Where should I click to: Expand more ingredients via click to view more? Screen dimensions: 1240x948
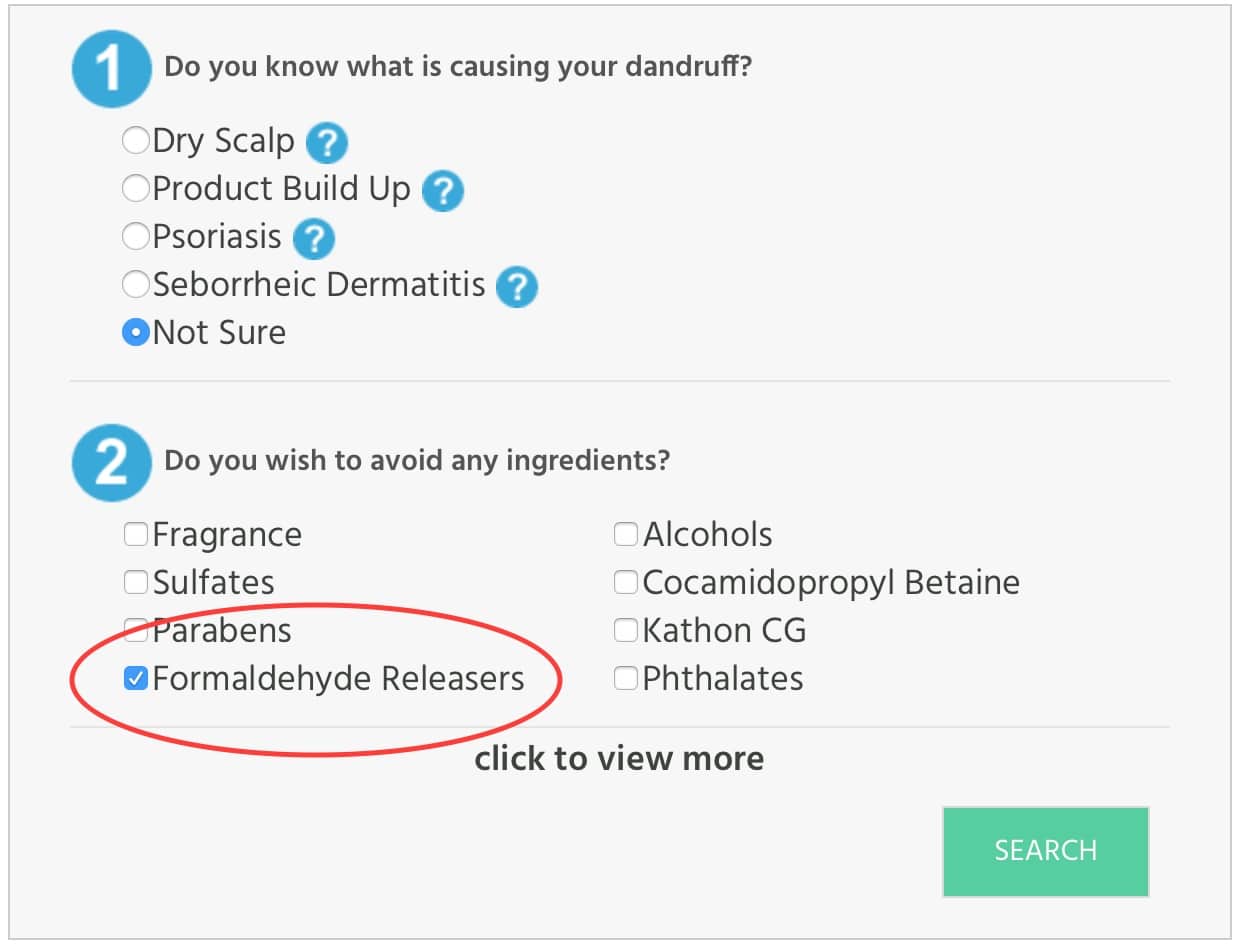click(619, 758)
